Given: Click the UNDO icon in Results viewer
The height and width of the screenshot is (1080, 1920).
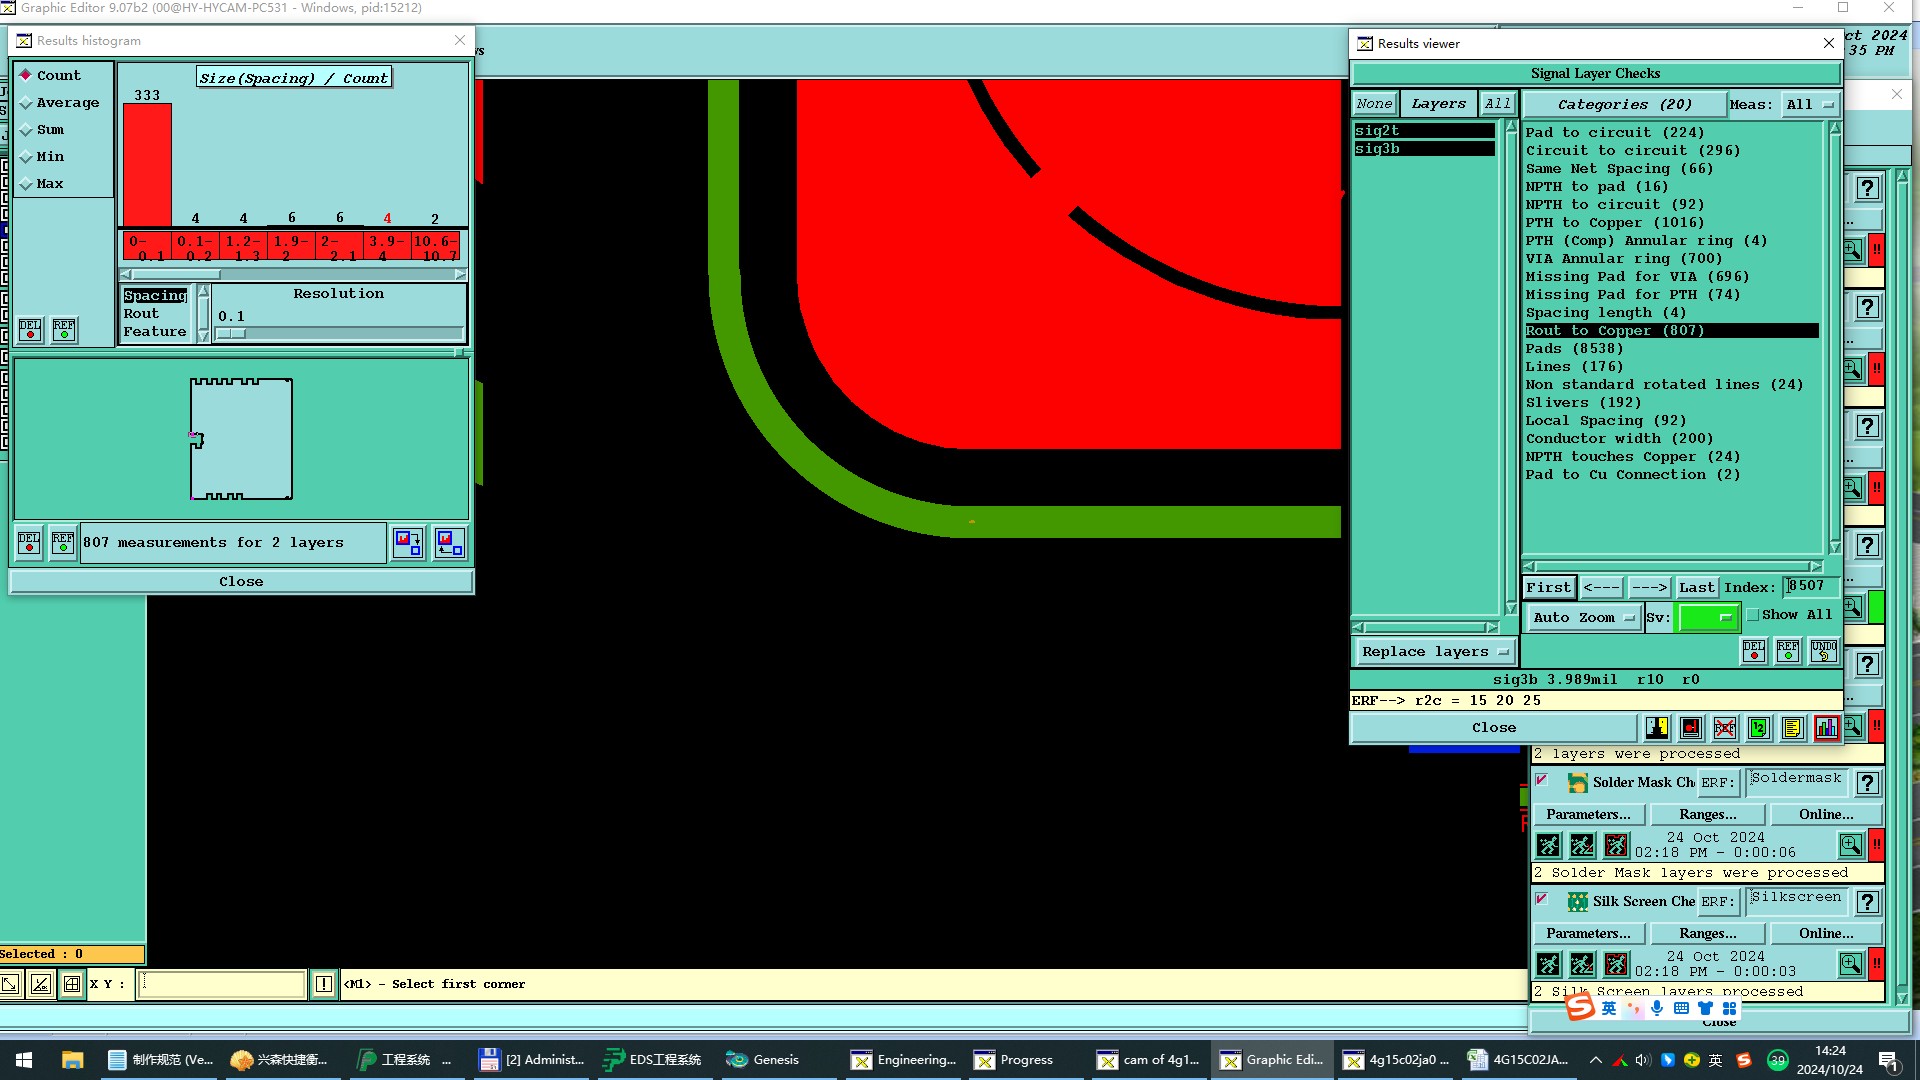Looking at the screenshot, I should (x=1823, y=651).
